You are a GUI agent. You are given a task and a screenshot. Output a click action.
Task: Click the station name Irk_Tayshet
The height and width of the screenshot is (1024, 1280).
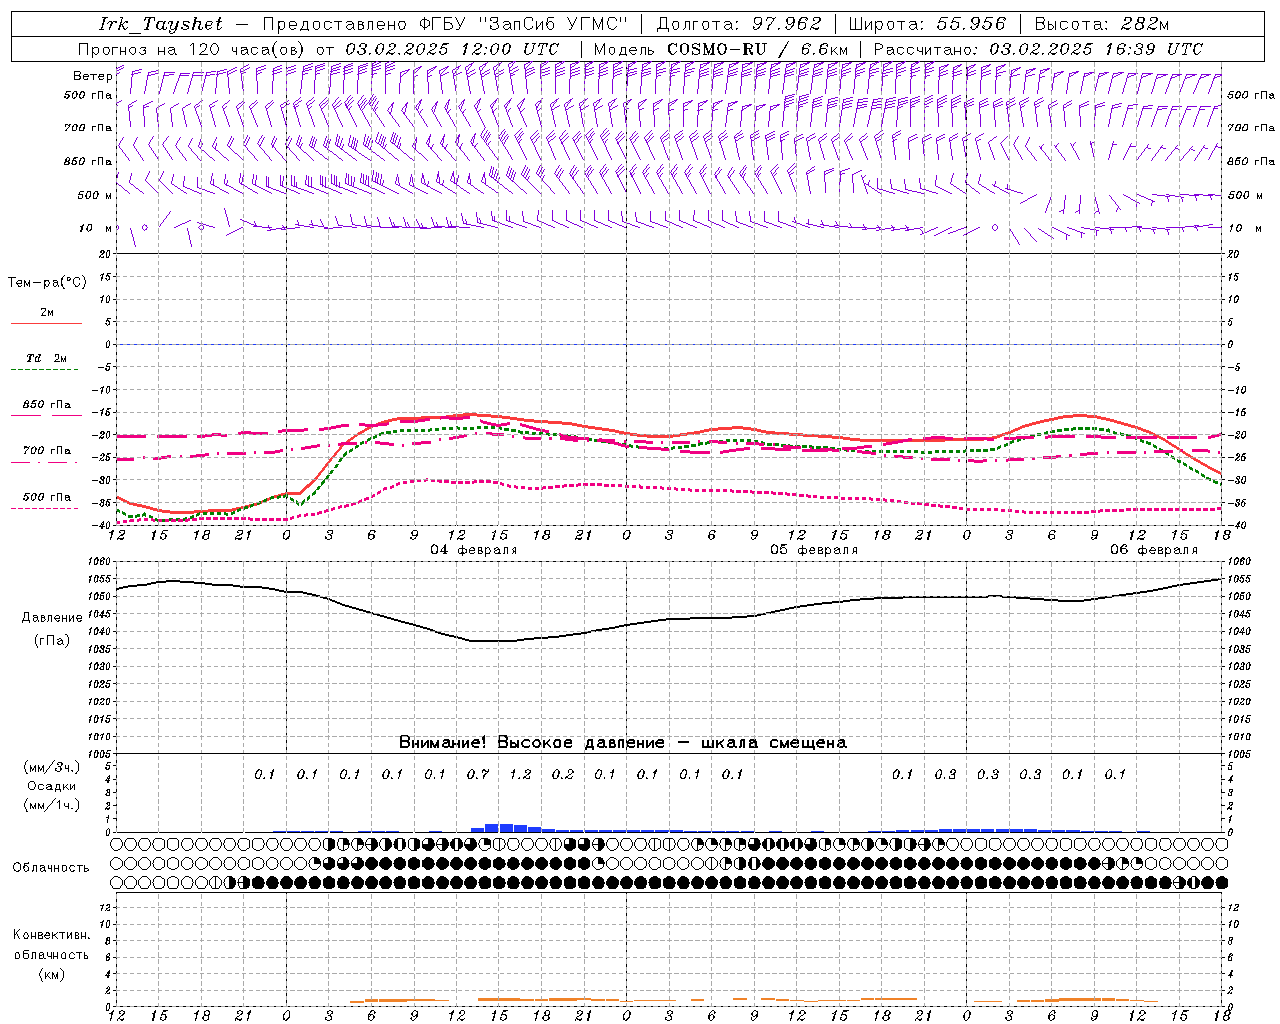(x=161, y=24)
